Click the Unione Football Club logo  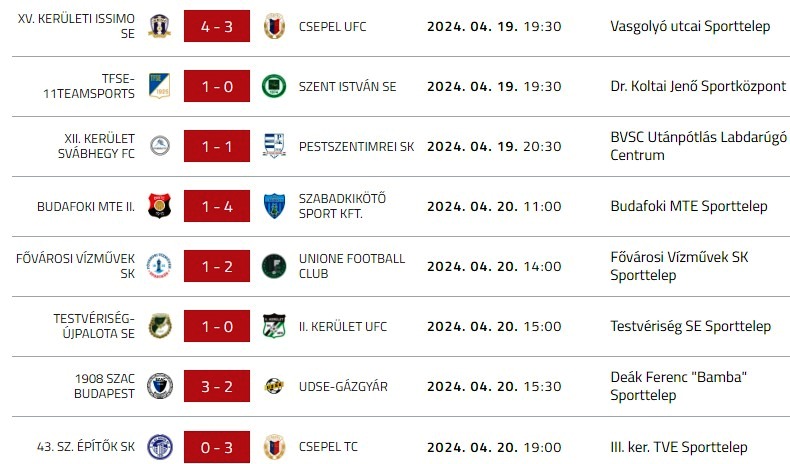[x=273, y=266]
